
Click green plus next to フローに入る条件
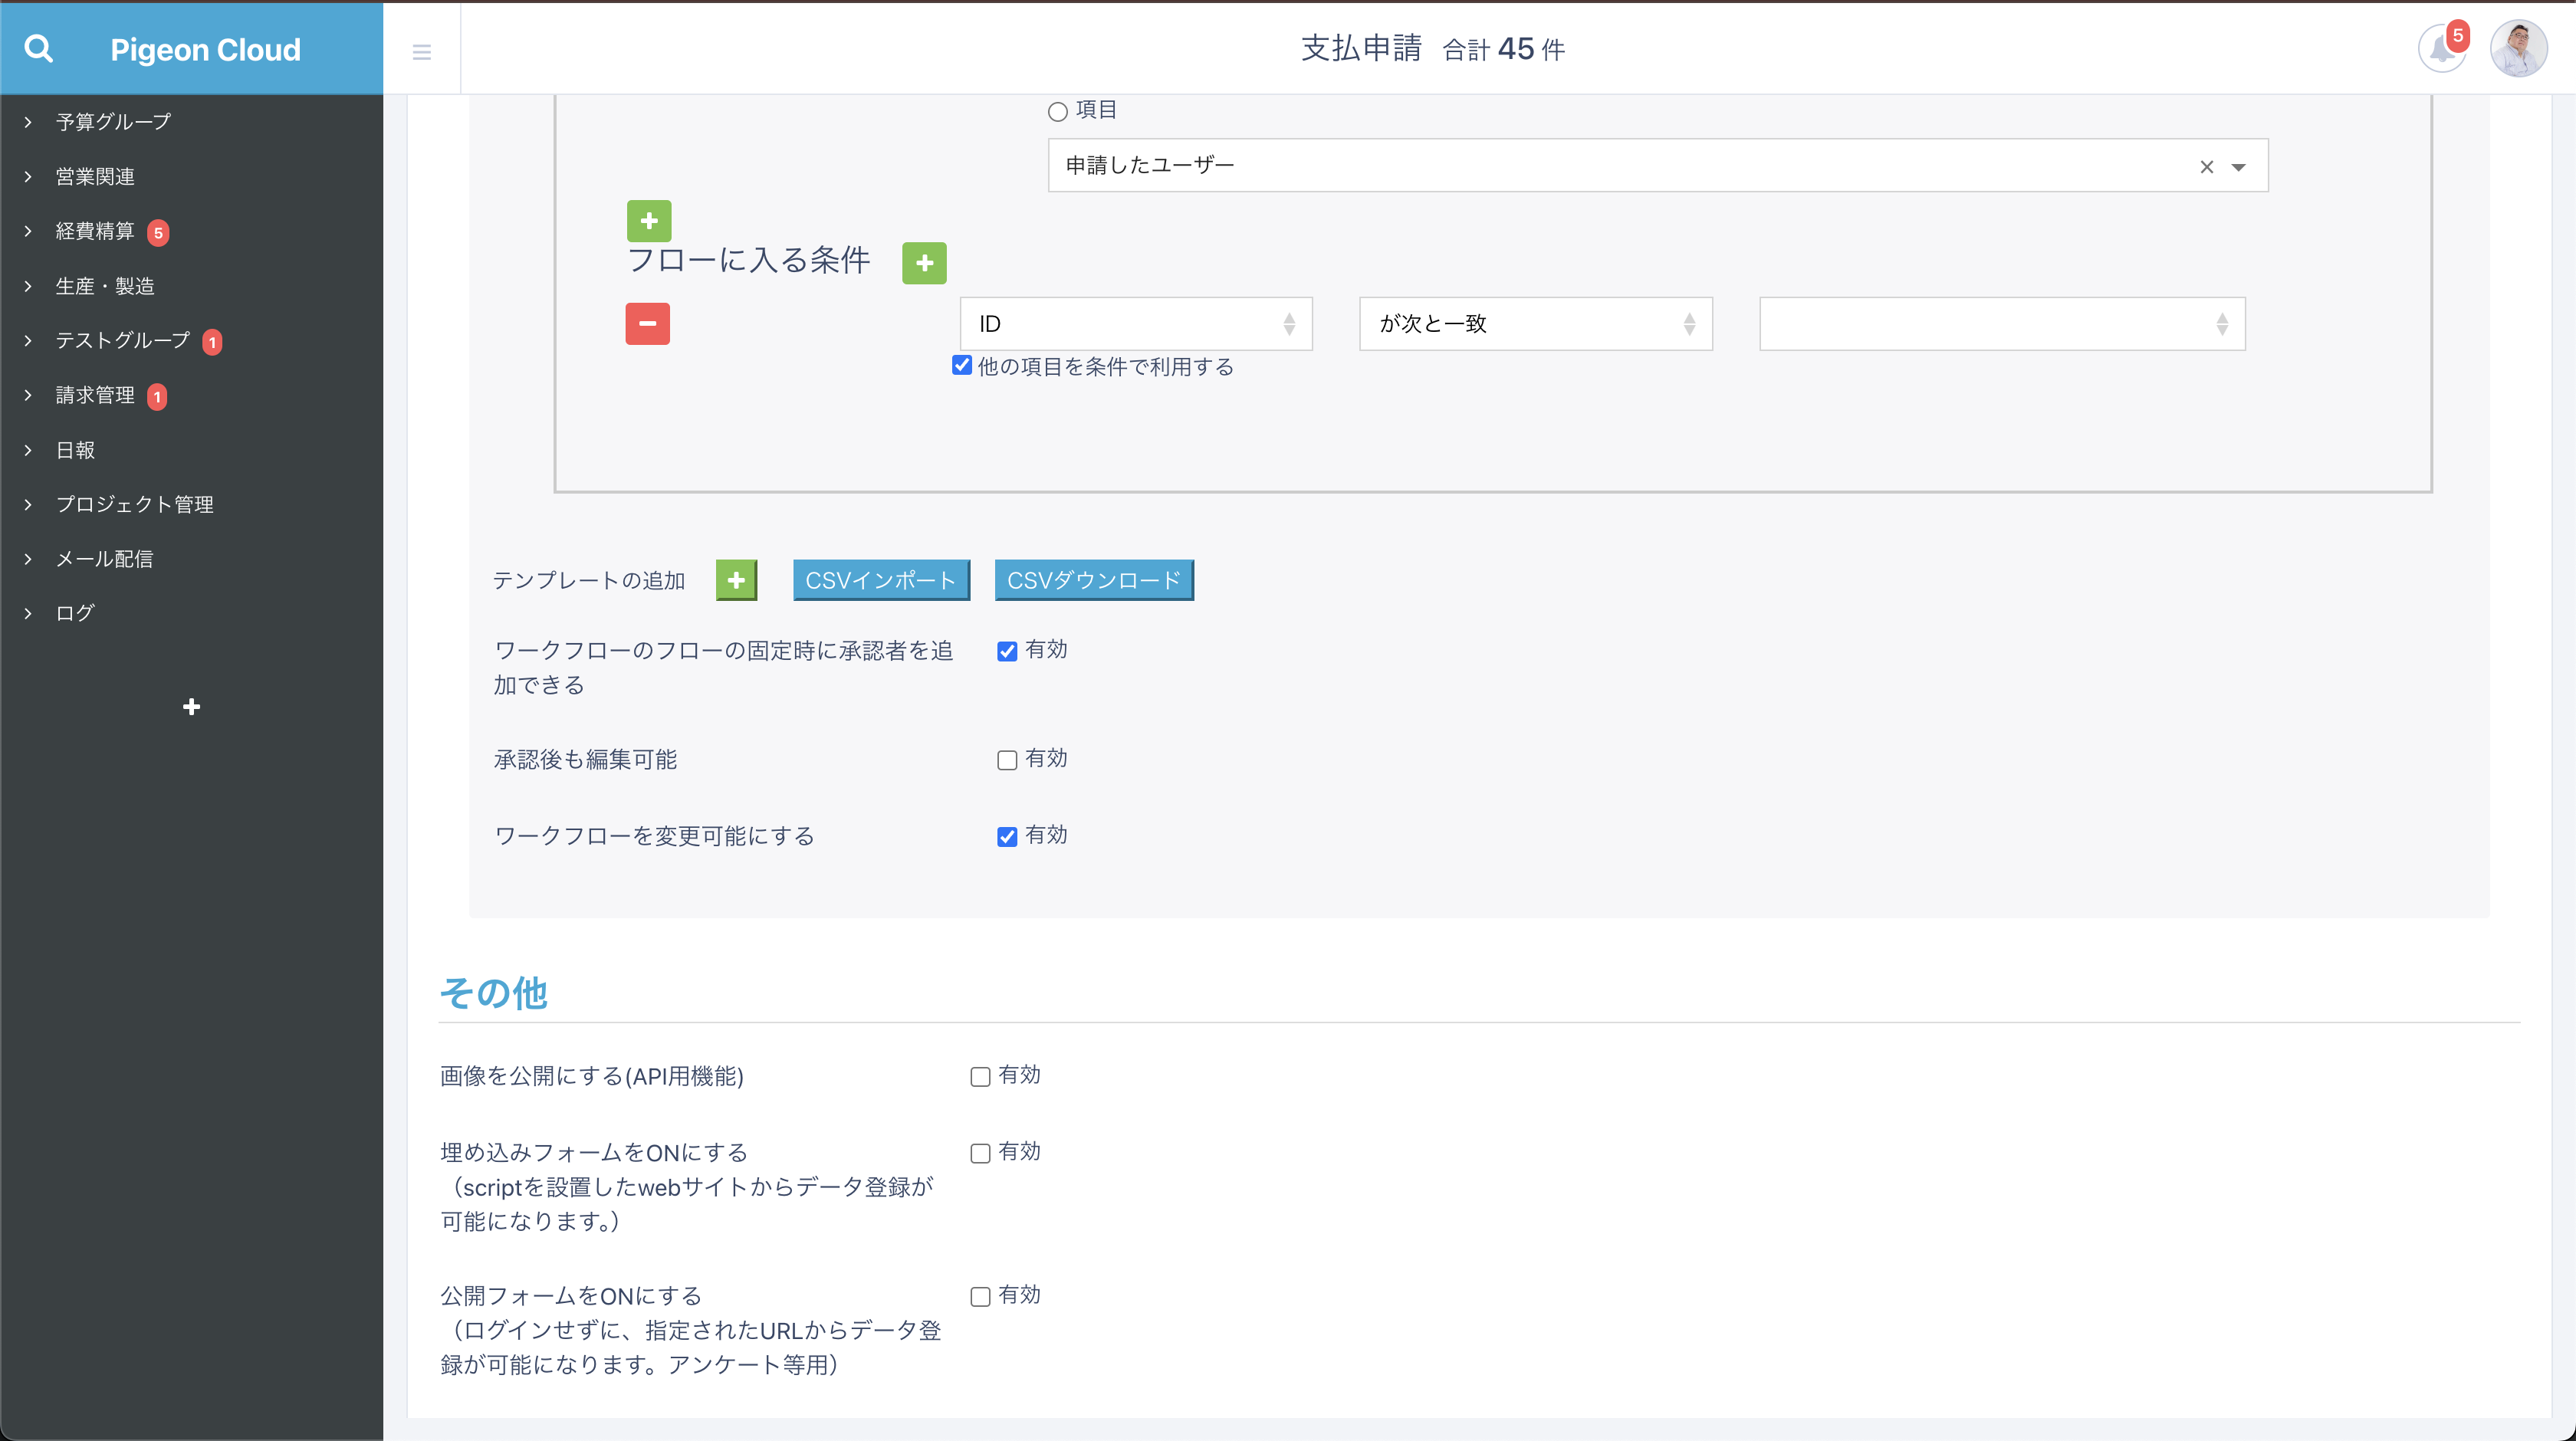tap(924, 263)
